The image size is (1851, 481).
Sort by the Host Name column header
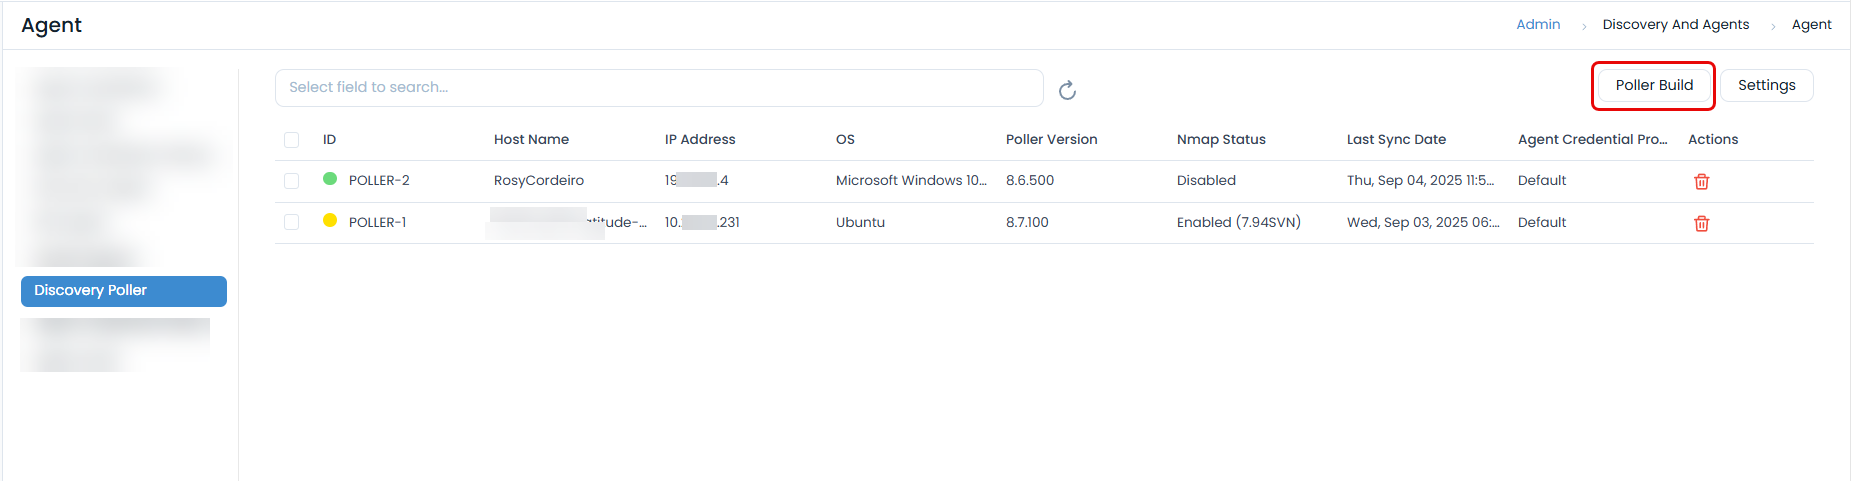click(531, 140)
